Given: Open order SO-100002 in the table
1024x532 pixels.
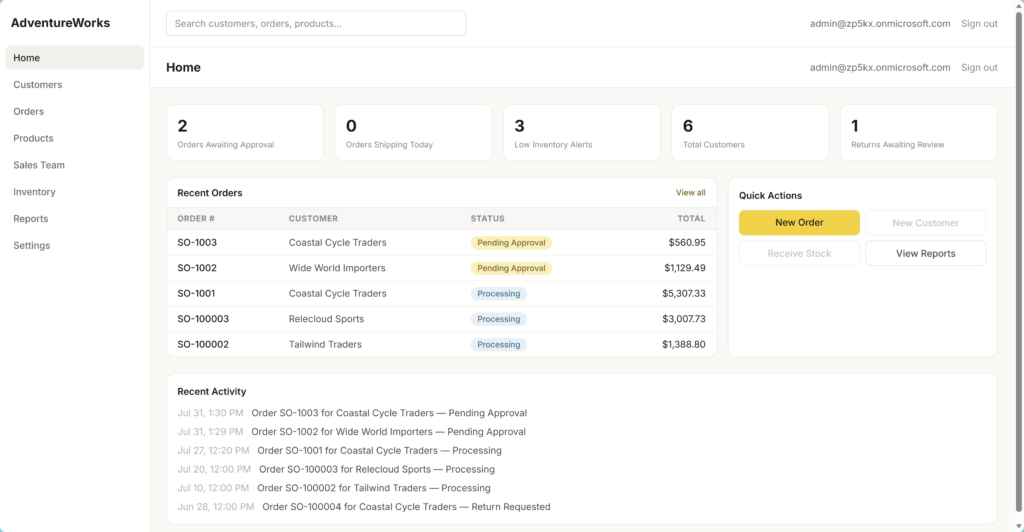Looking at the screenshot, I should point(203,344).
